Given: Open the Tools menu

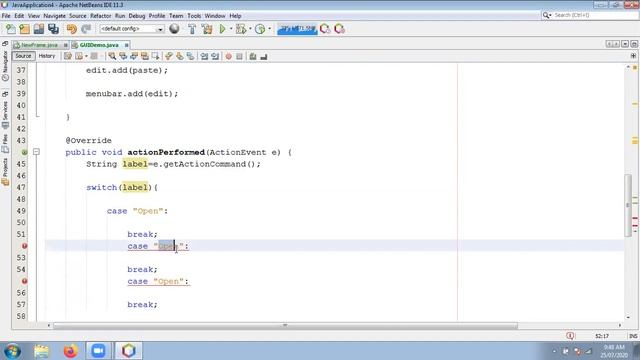Looking at the screenshot, I should pos(194,16).
